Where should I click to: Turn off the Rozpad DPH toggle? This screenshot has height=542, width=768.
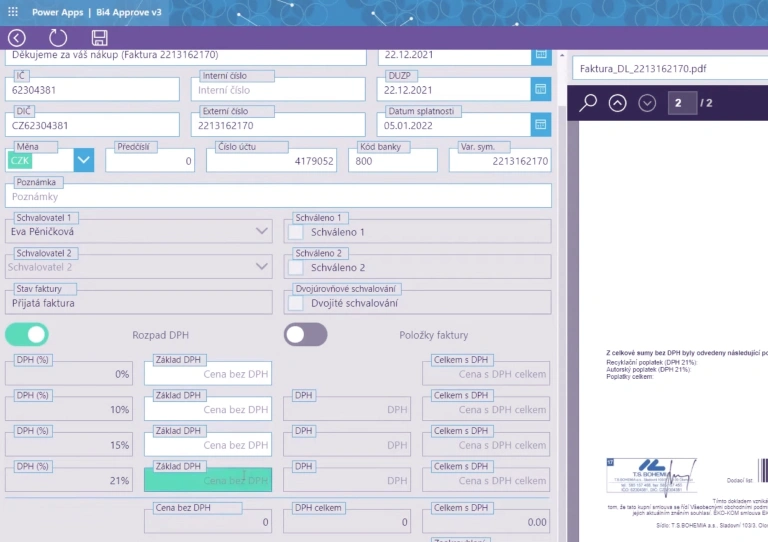[27, 335]
